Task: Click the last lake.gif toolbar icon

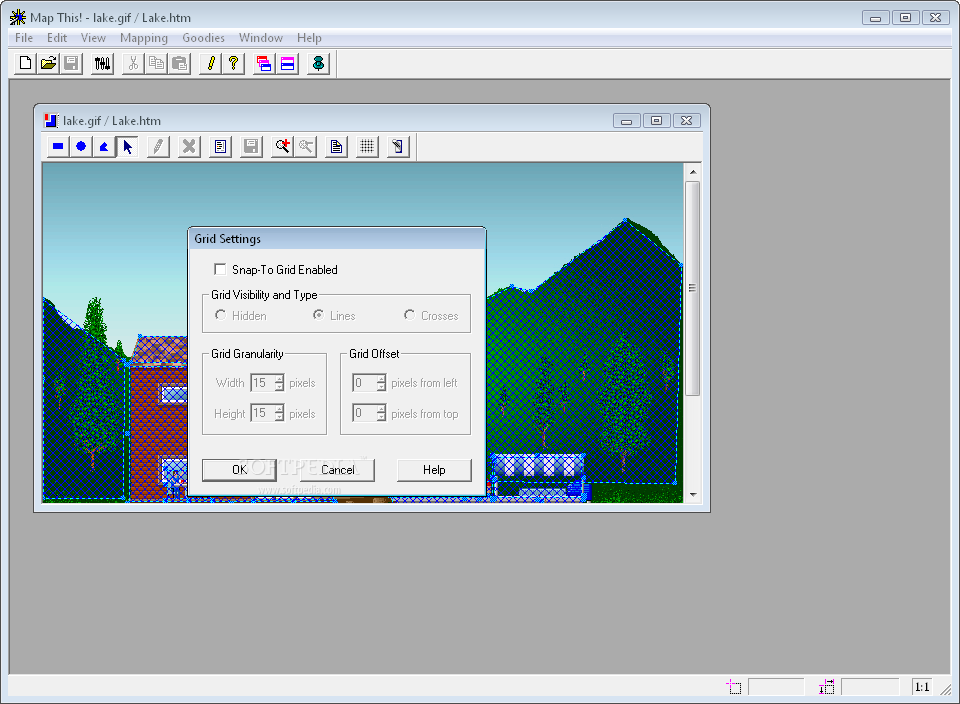Action: (398, 147)
